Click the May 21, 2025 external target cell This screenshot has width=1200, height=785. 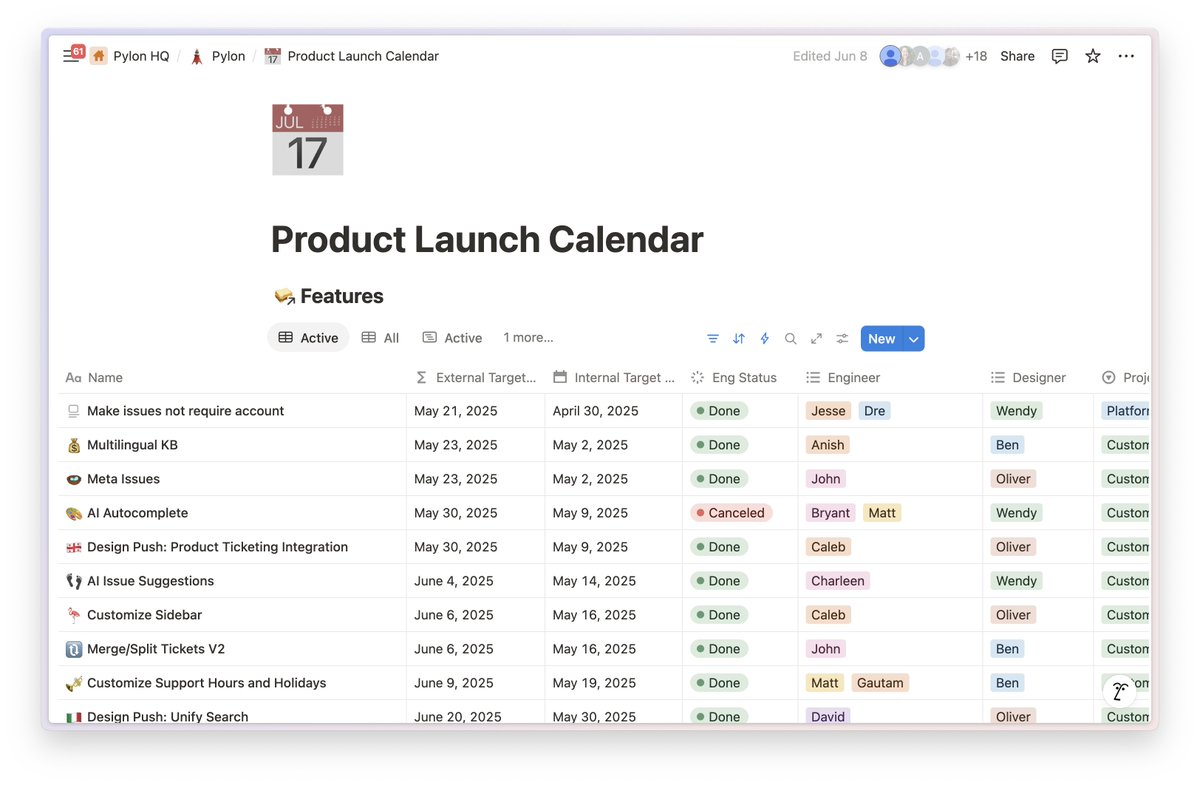click(476, 411)
